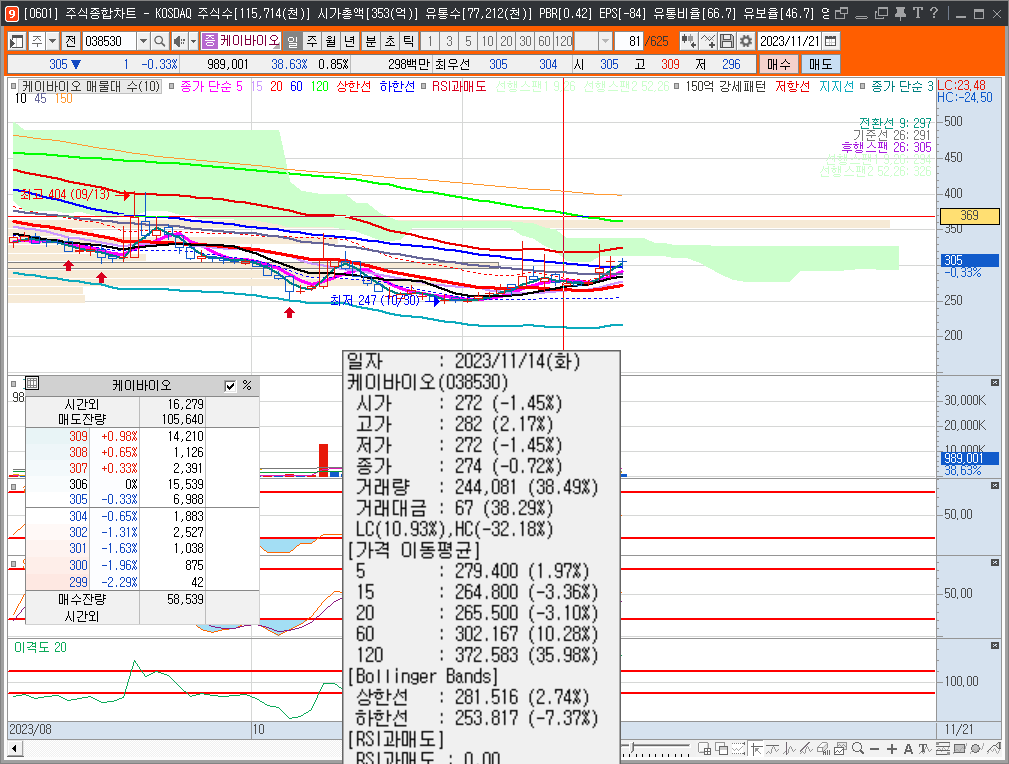Select the 5 interval button
This screenshot has height=764, width=1009.
(x=468, y=42)
